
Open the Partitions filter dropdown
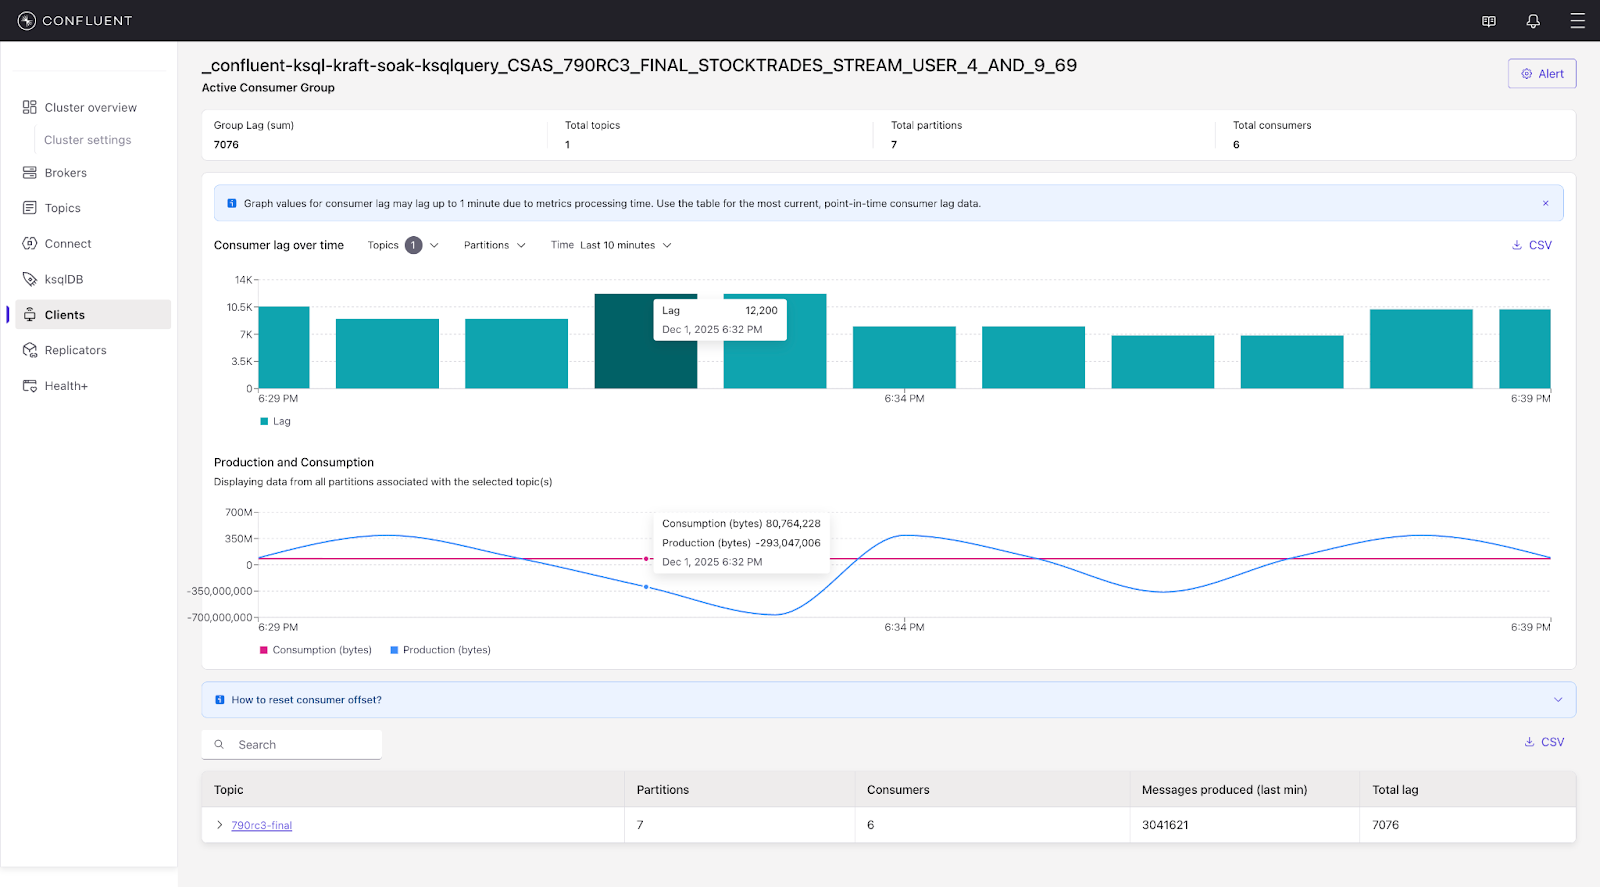click(494, 245)
